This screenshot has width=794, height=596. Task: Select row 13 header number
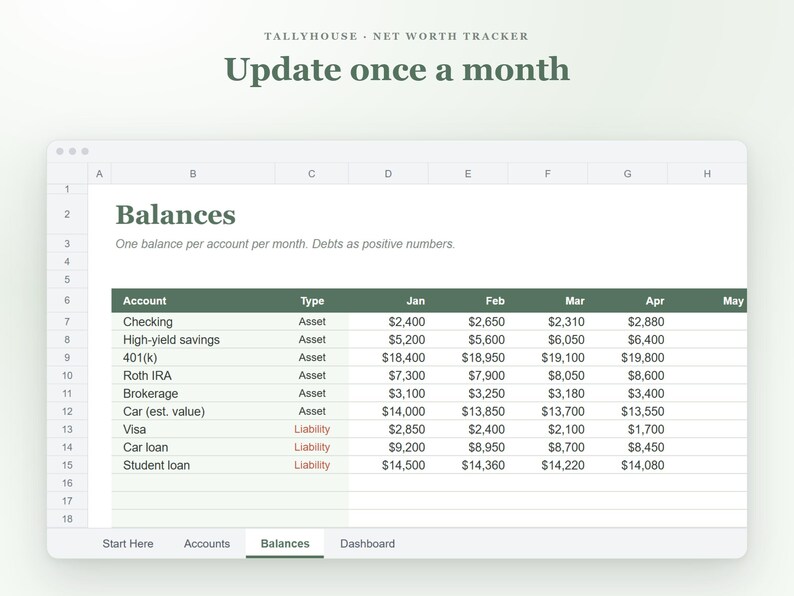pyautogui.click(x=67, y=429)
